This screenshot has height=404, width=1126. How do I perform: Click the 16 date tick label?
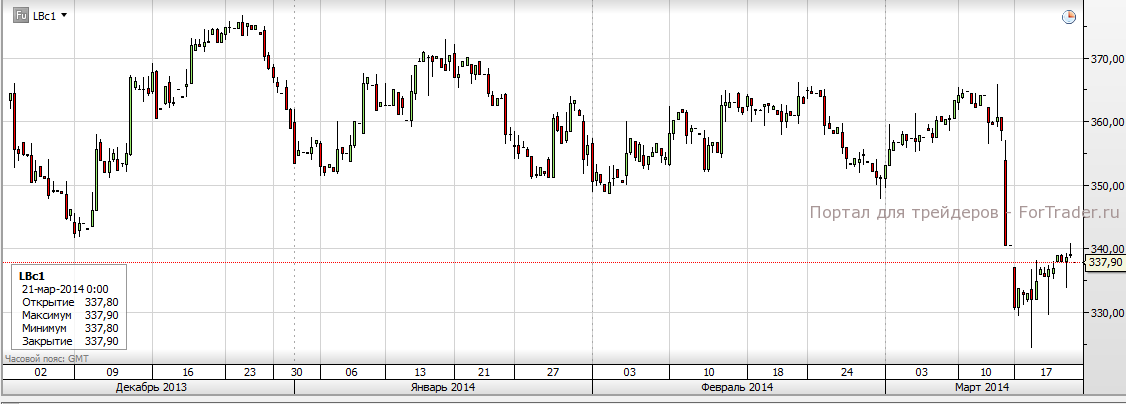coord(188,372)
